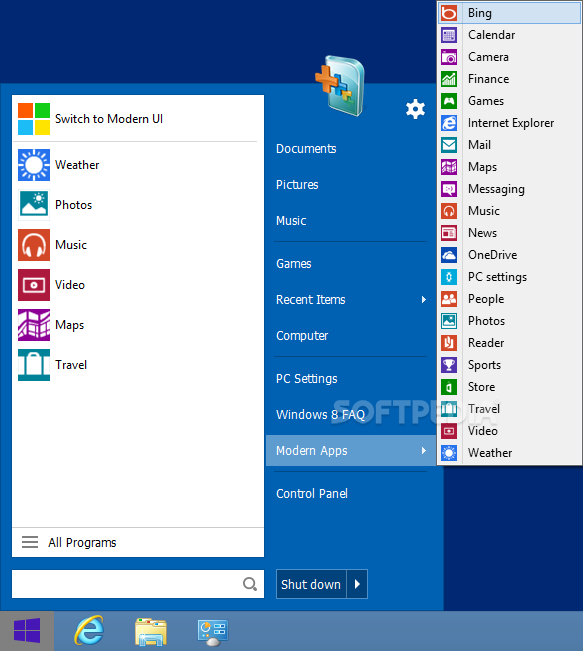
Task: Open Documents from the start menu
Action: tap(306, 149)
